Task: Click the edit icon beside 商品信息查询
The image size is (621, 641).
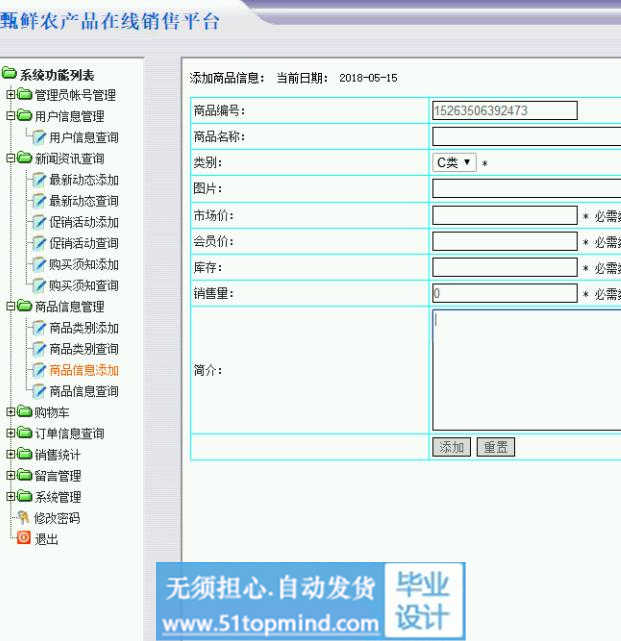Action: [39, 391]
